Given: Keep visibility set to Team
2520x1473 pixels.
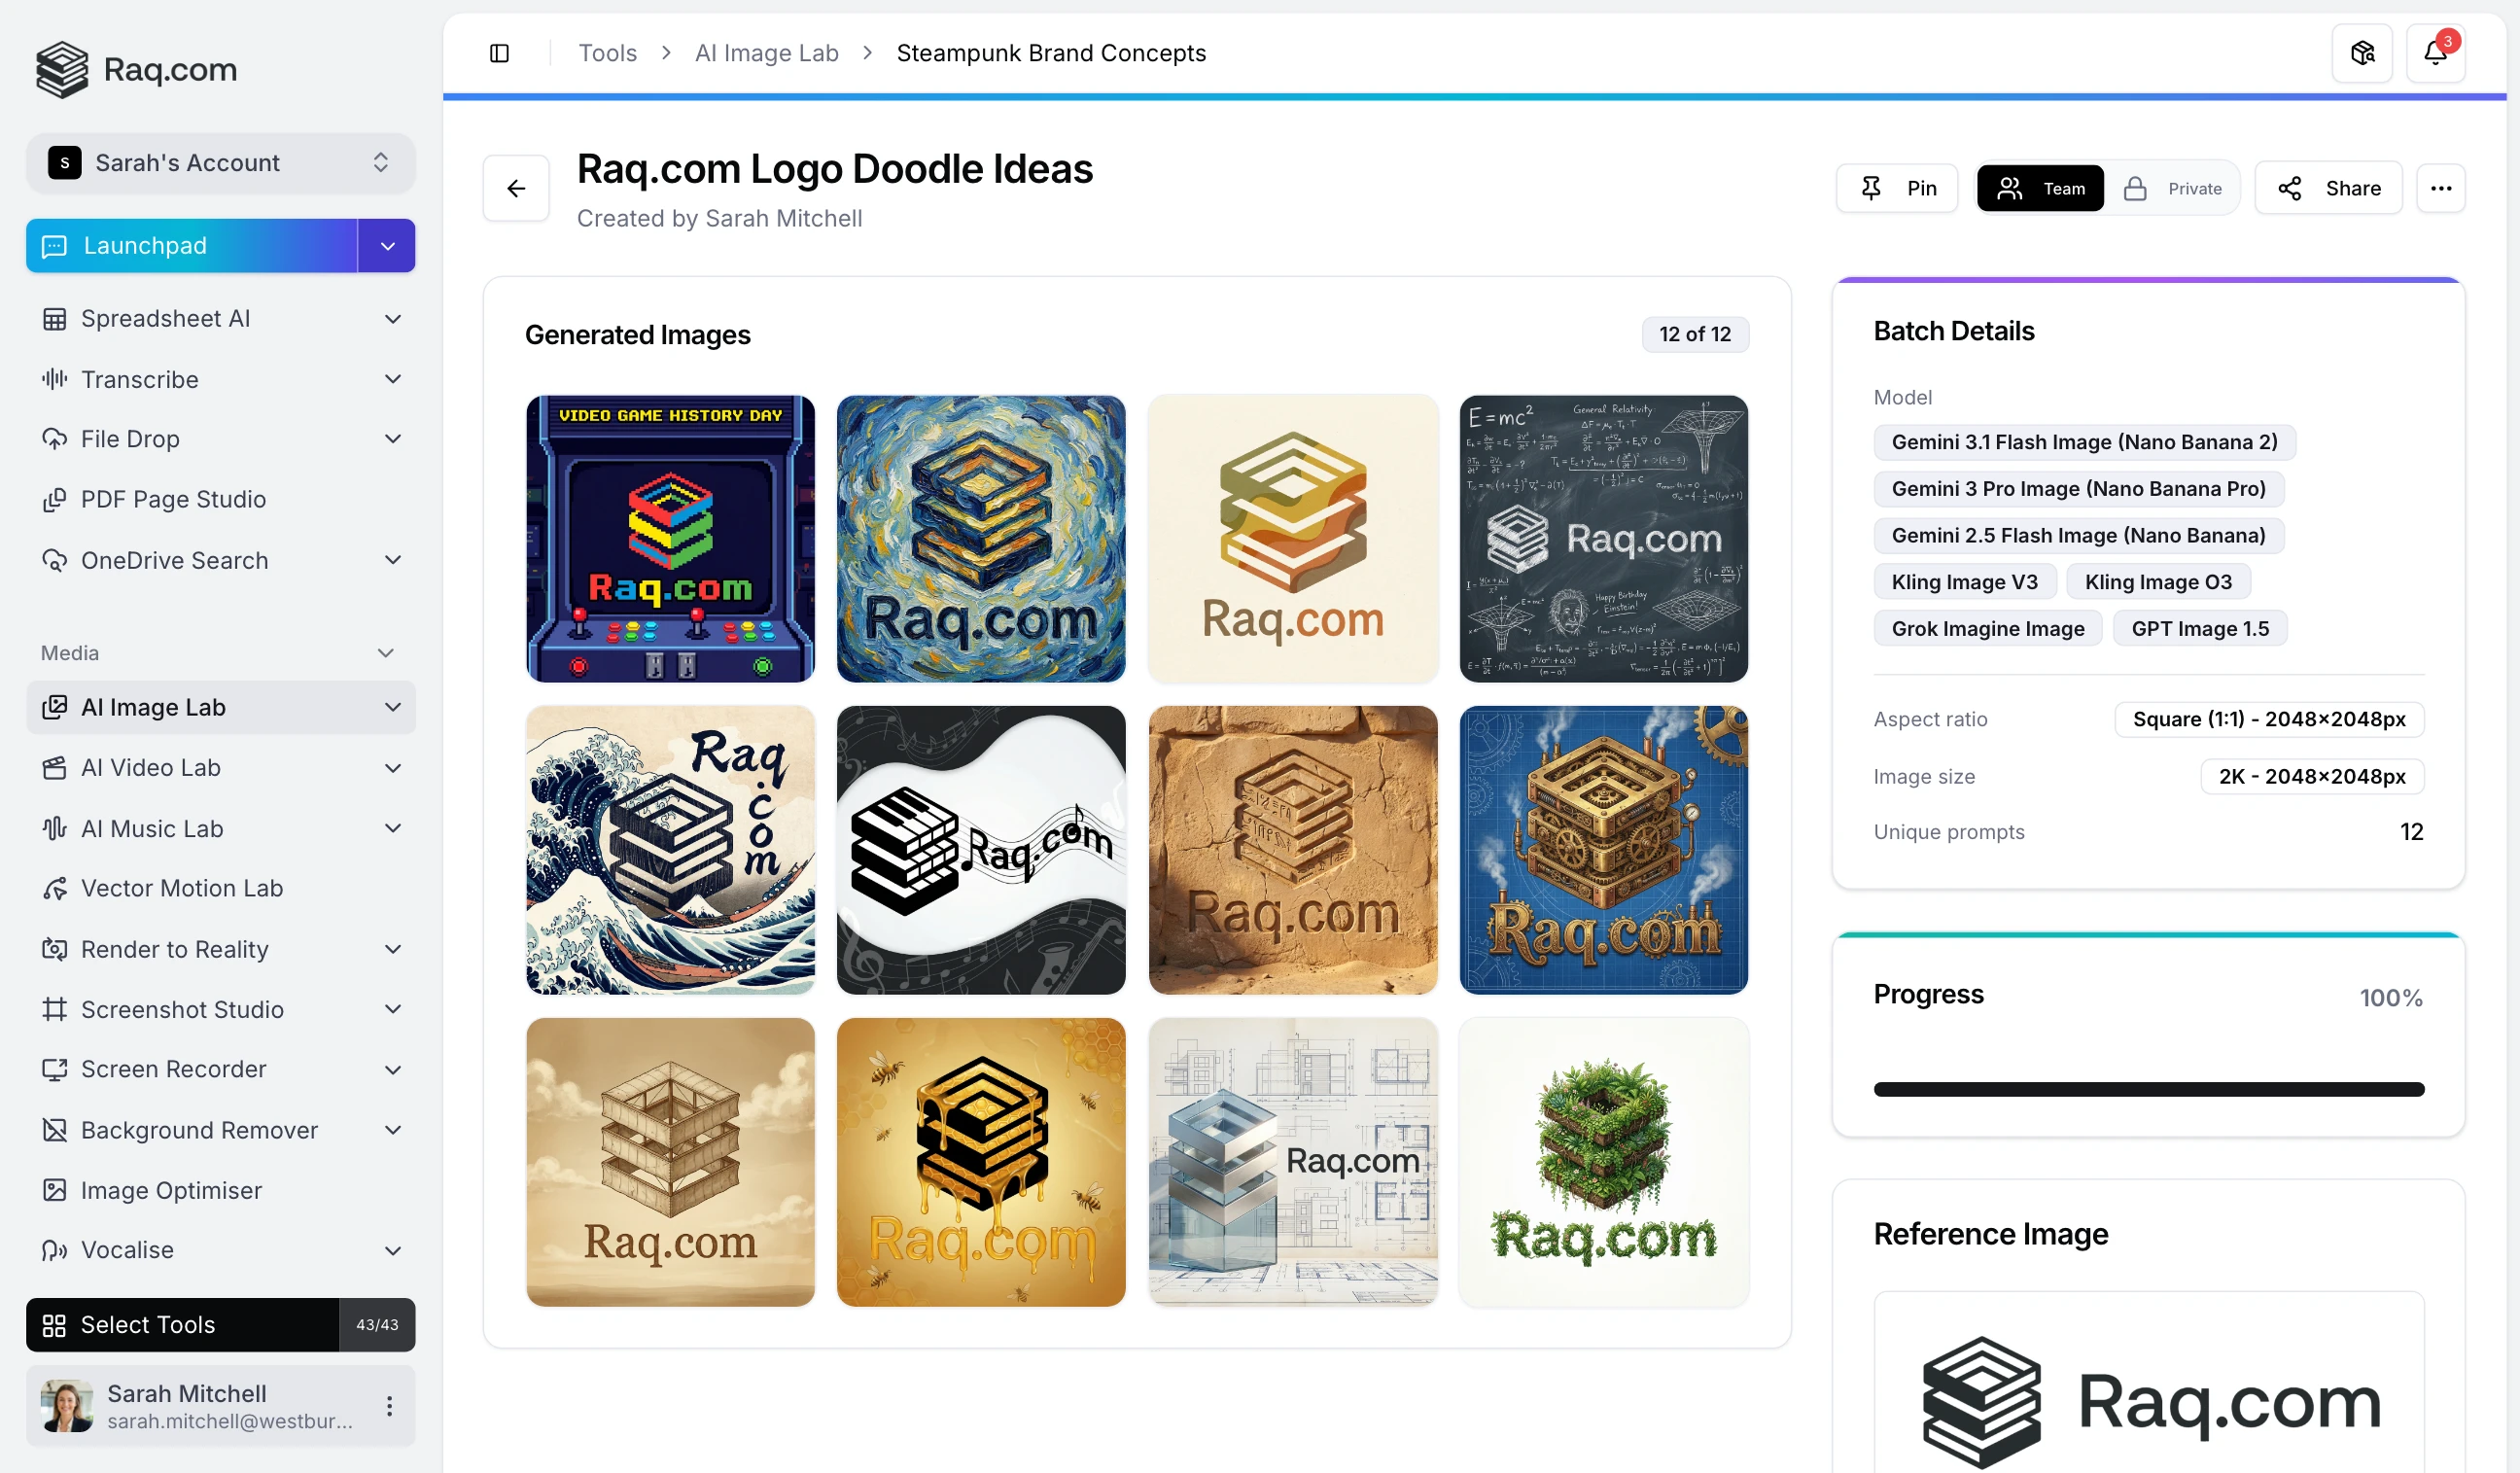Looking at the screenshot, I should [2040, 187].
